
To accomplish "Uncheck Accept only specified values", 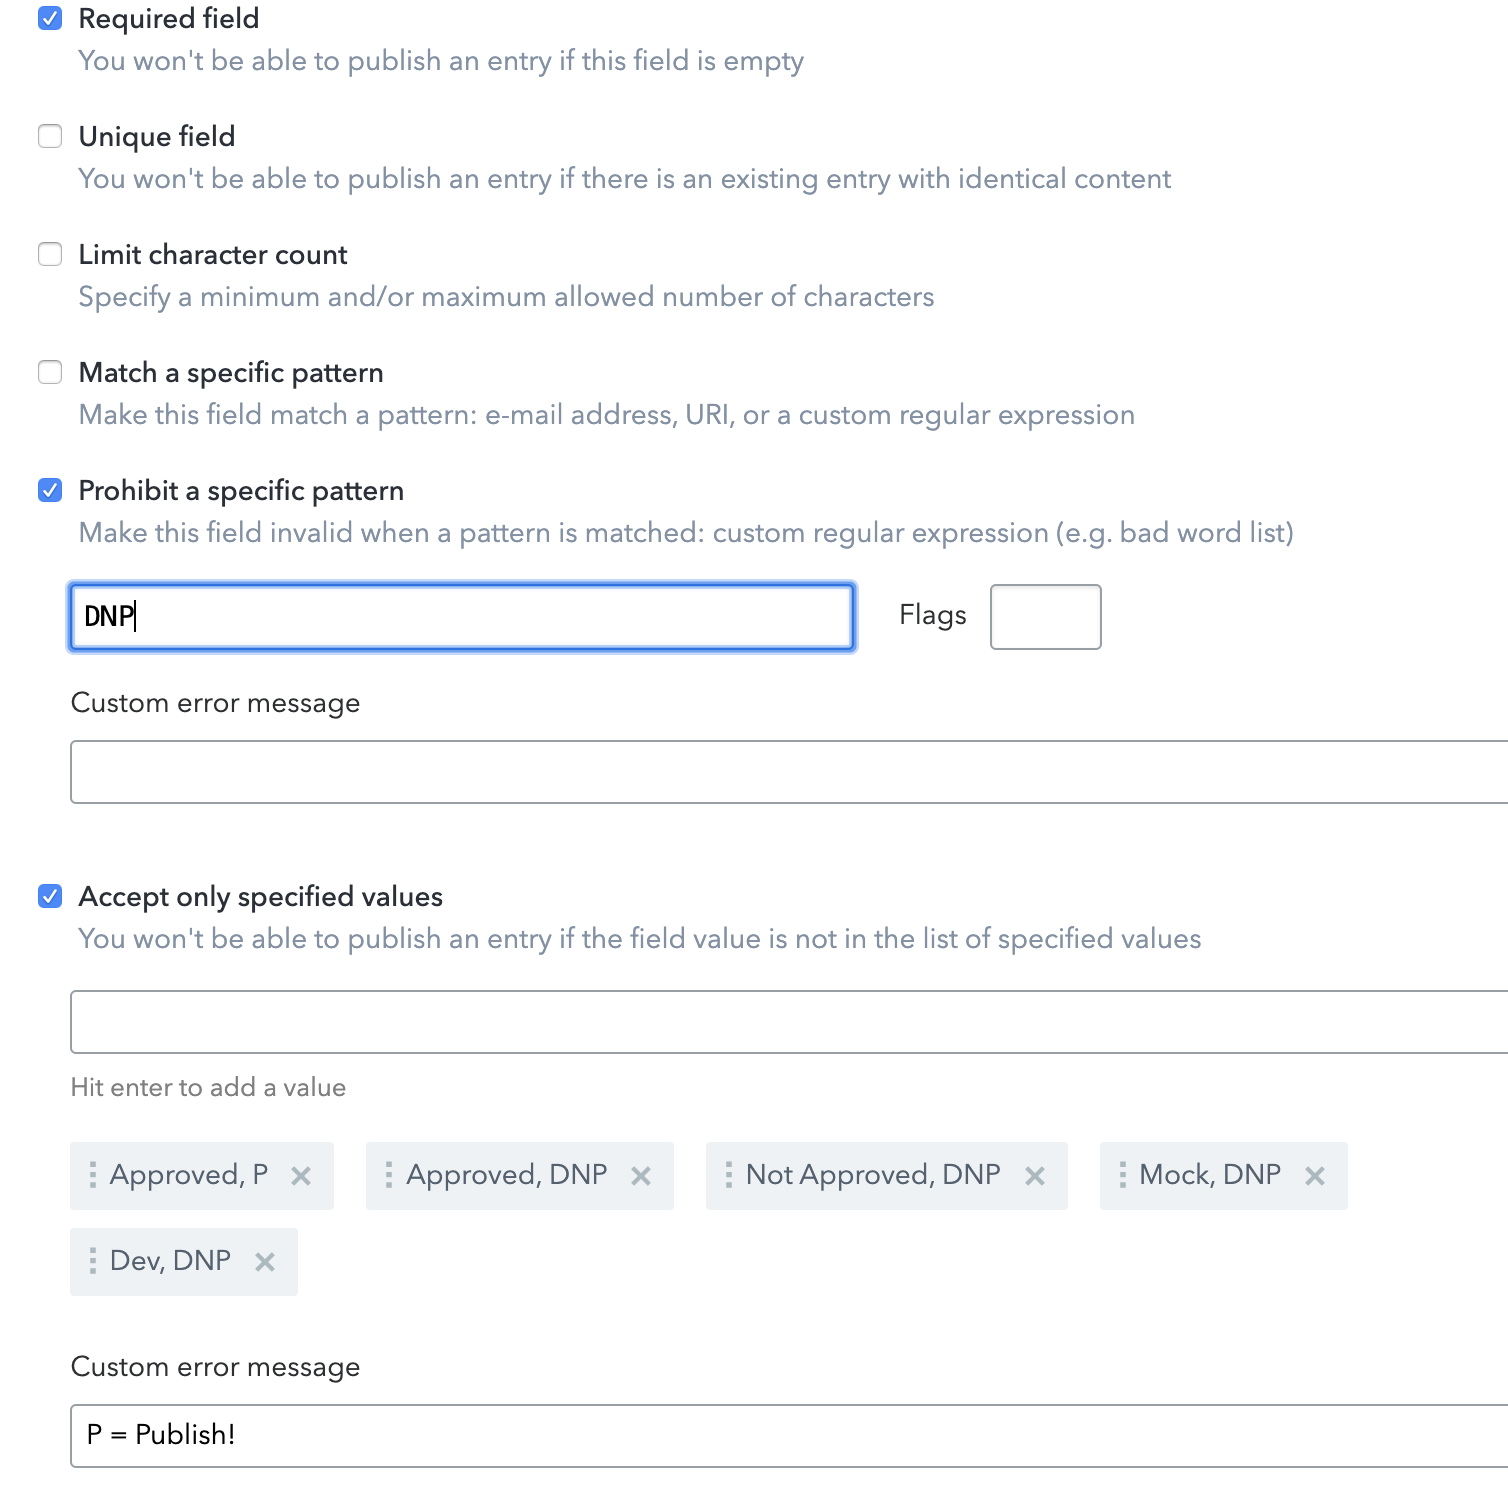I will tap(50, 896).
